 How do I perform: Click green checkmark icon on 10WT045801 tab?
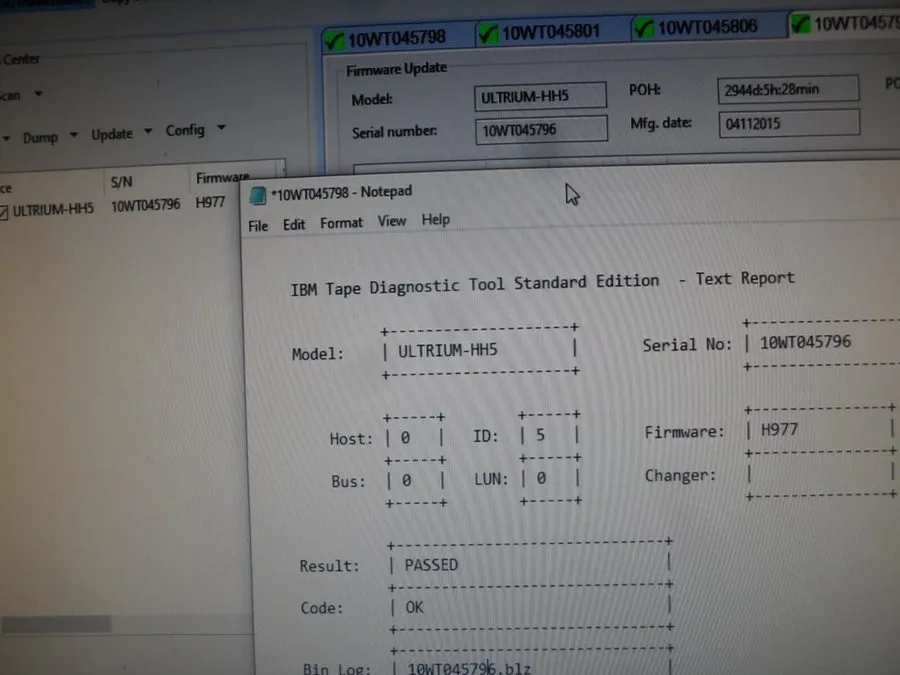pos(488,34)
